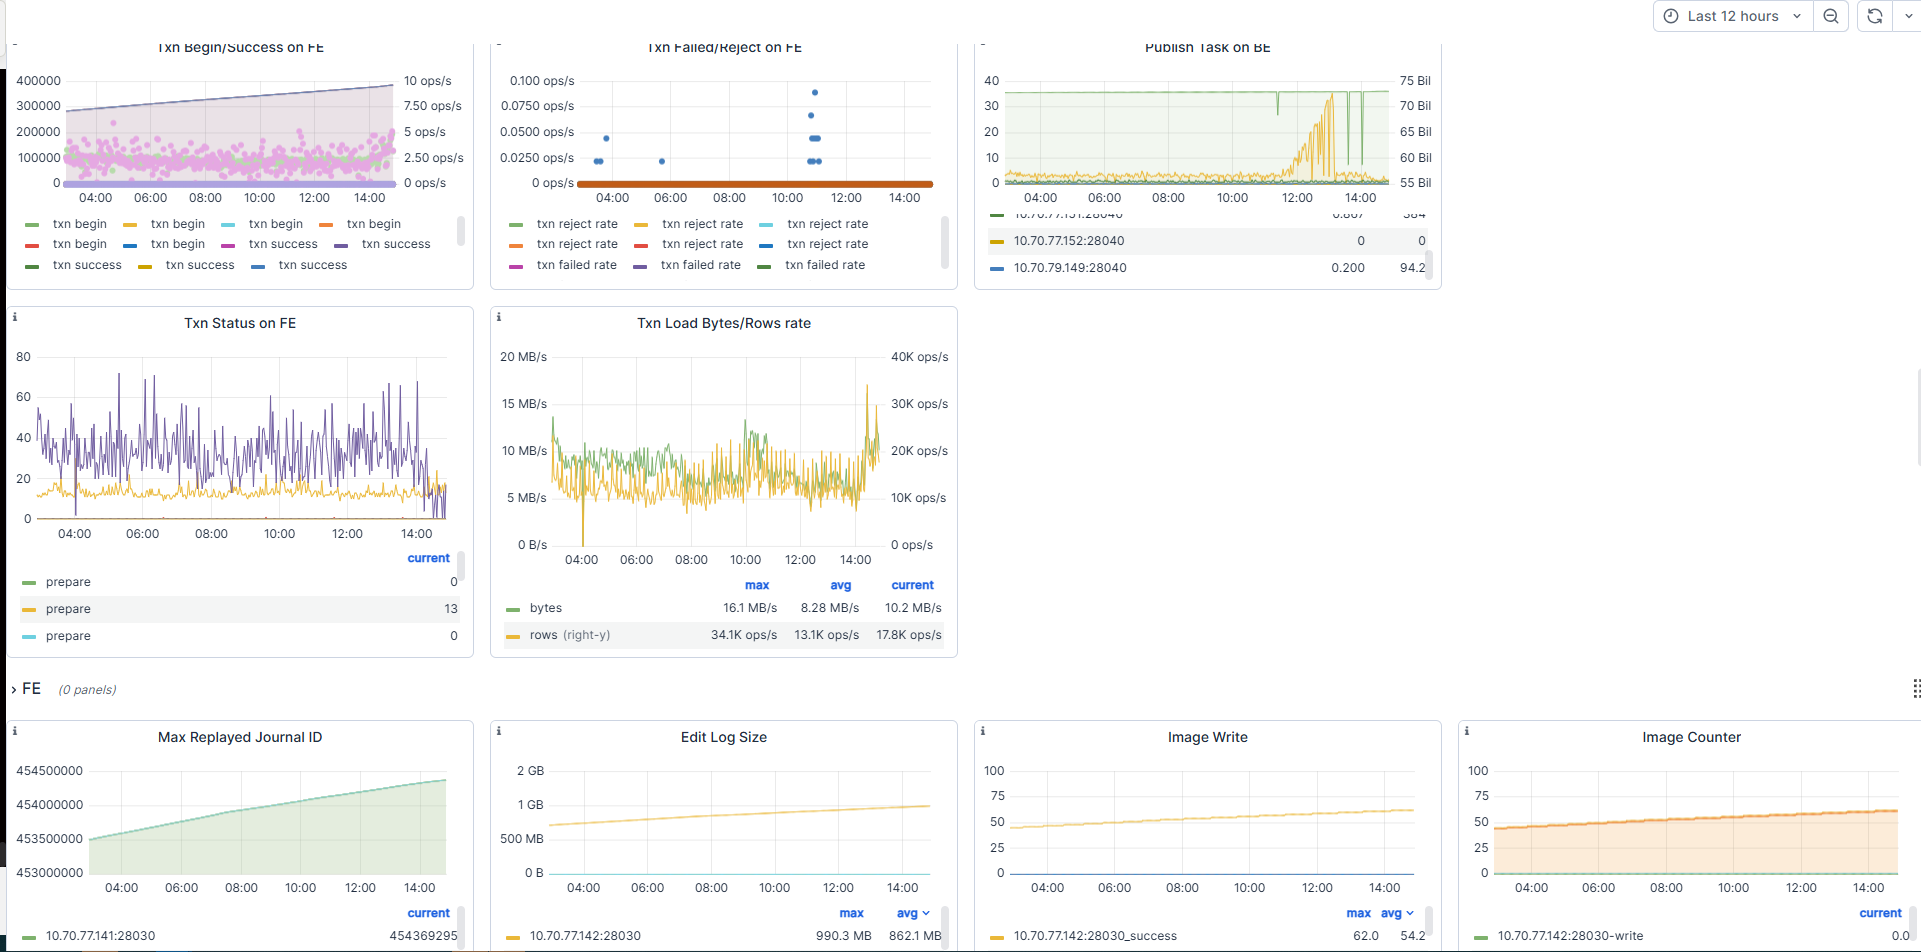Click info icon on Max Replayed Journal ID panel
Screen dimensions: 1921x952
(x=15, y=731)
